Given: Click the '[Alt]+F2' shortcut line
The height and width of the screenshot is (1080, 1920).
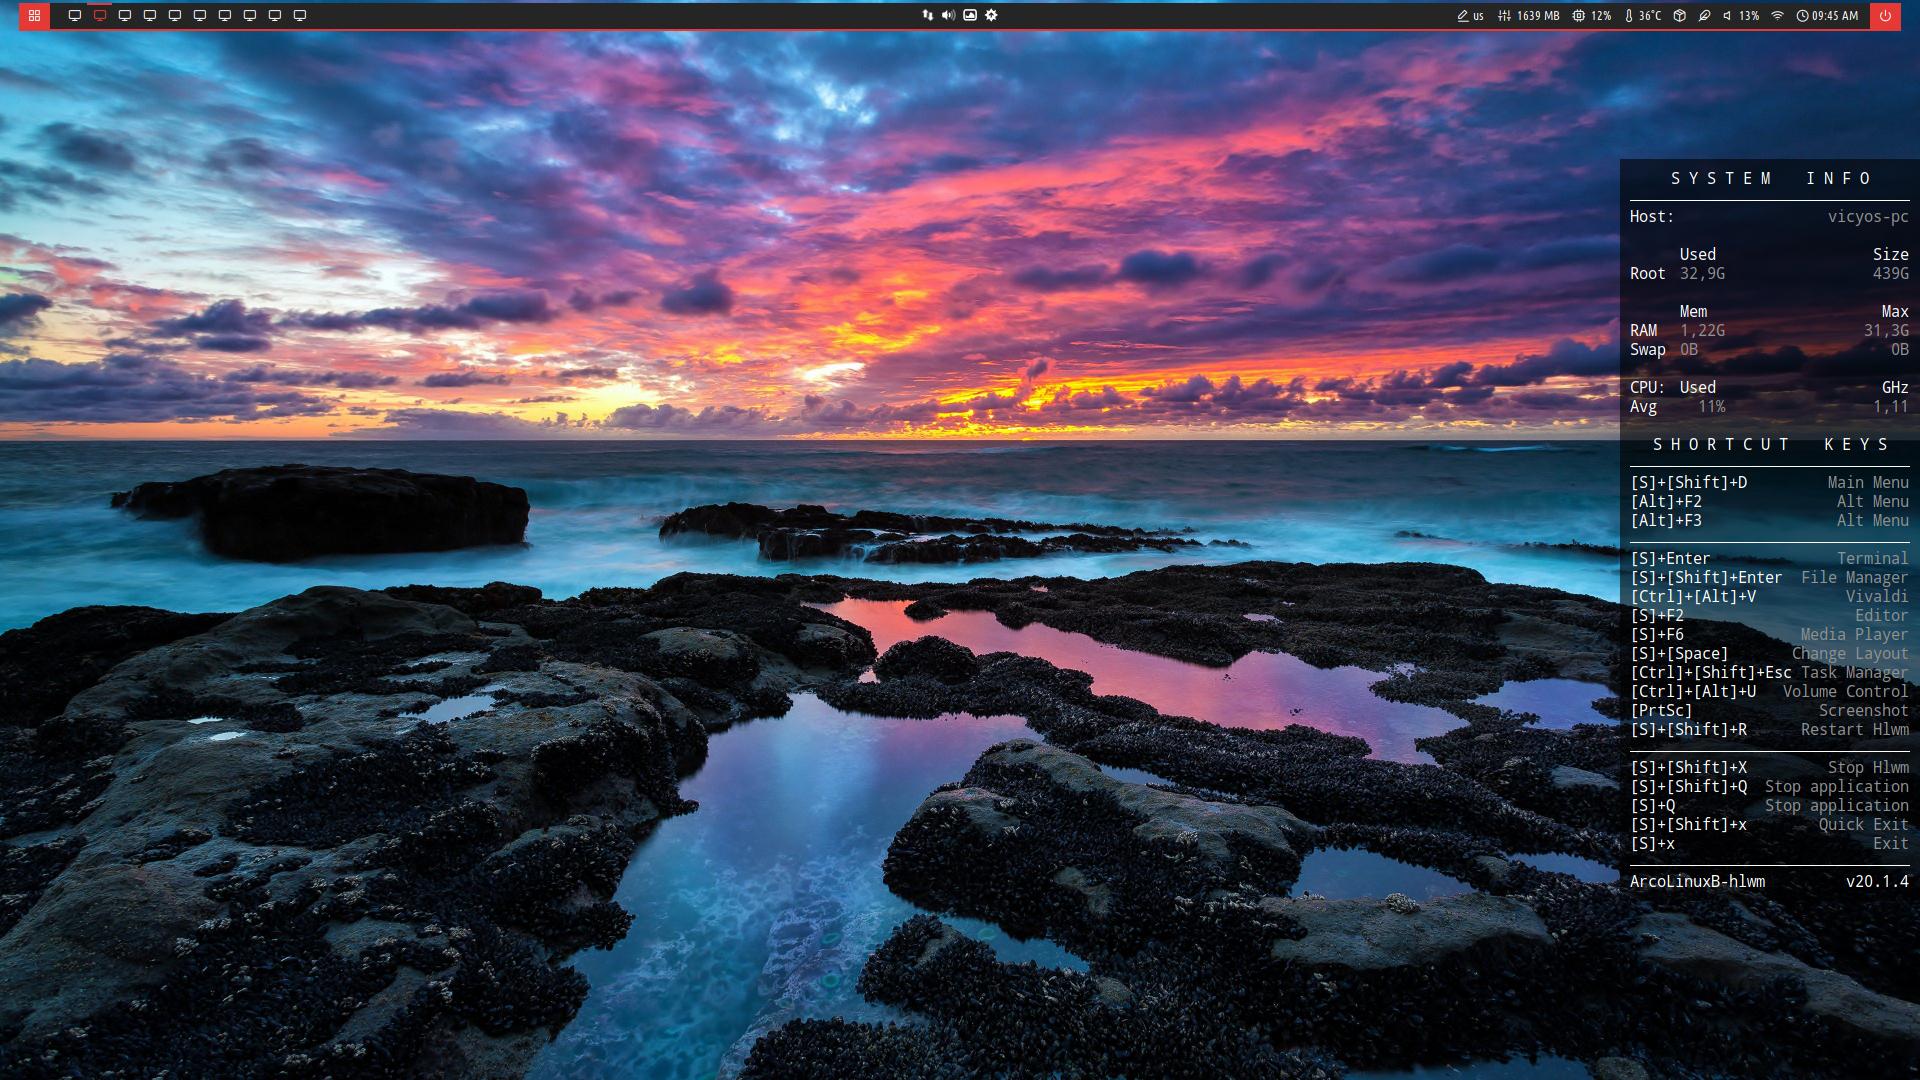Looking at the screenshot, I should pyautogui.click(x=1769, y=501).
